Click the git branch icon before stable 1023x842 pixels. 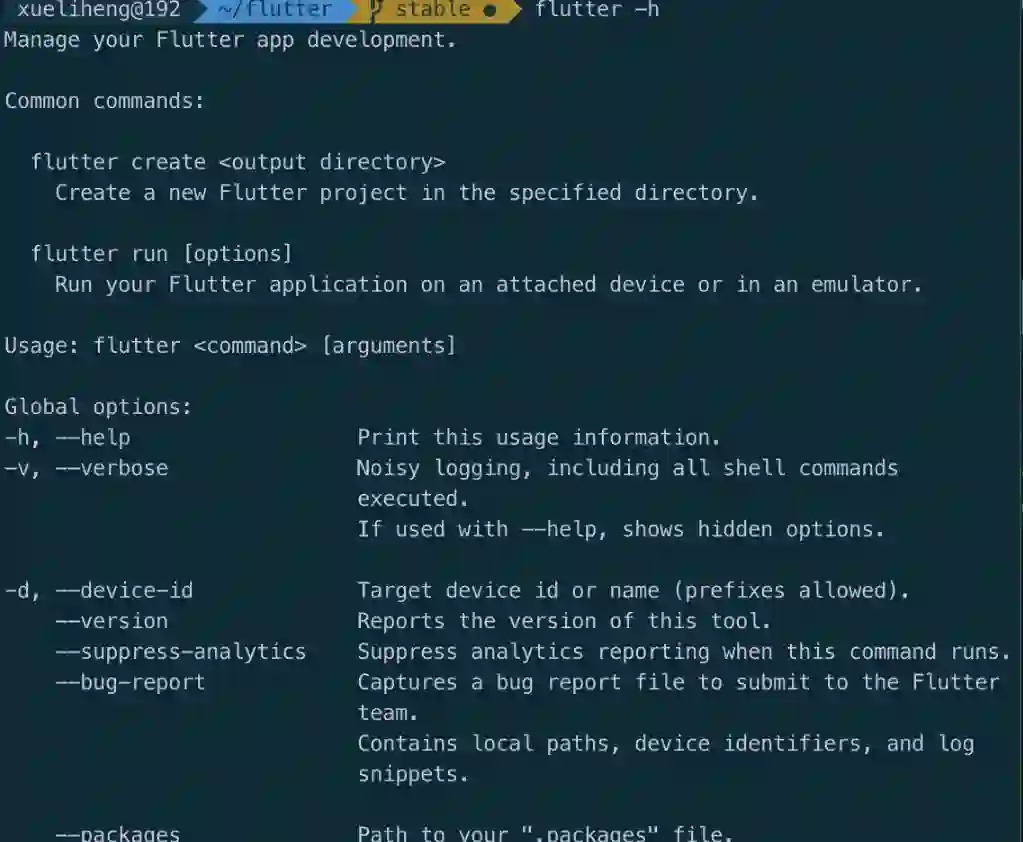pyautogui.click(x=376, y=9)
